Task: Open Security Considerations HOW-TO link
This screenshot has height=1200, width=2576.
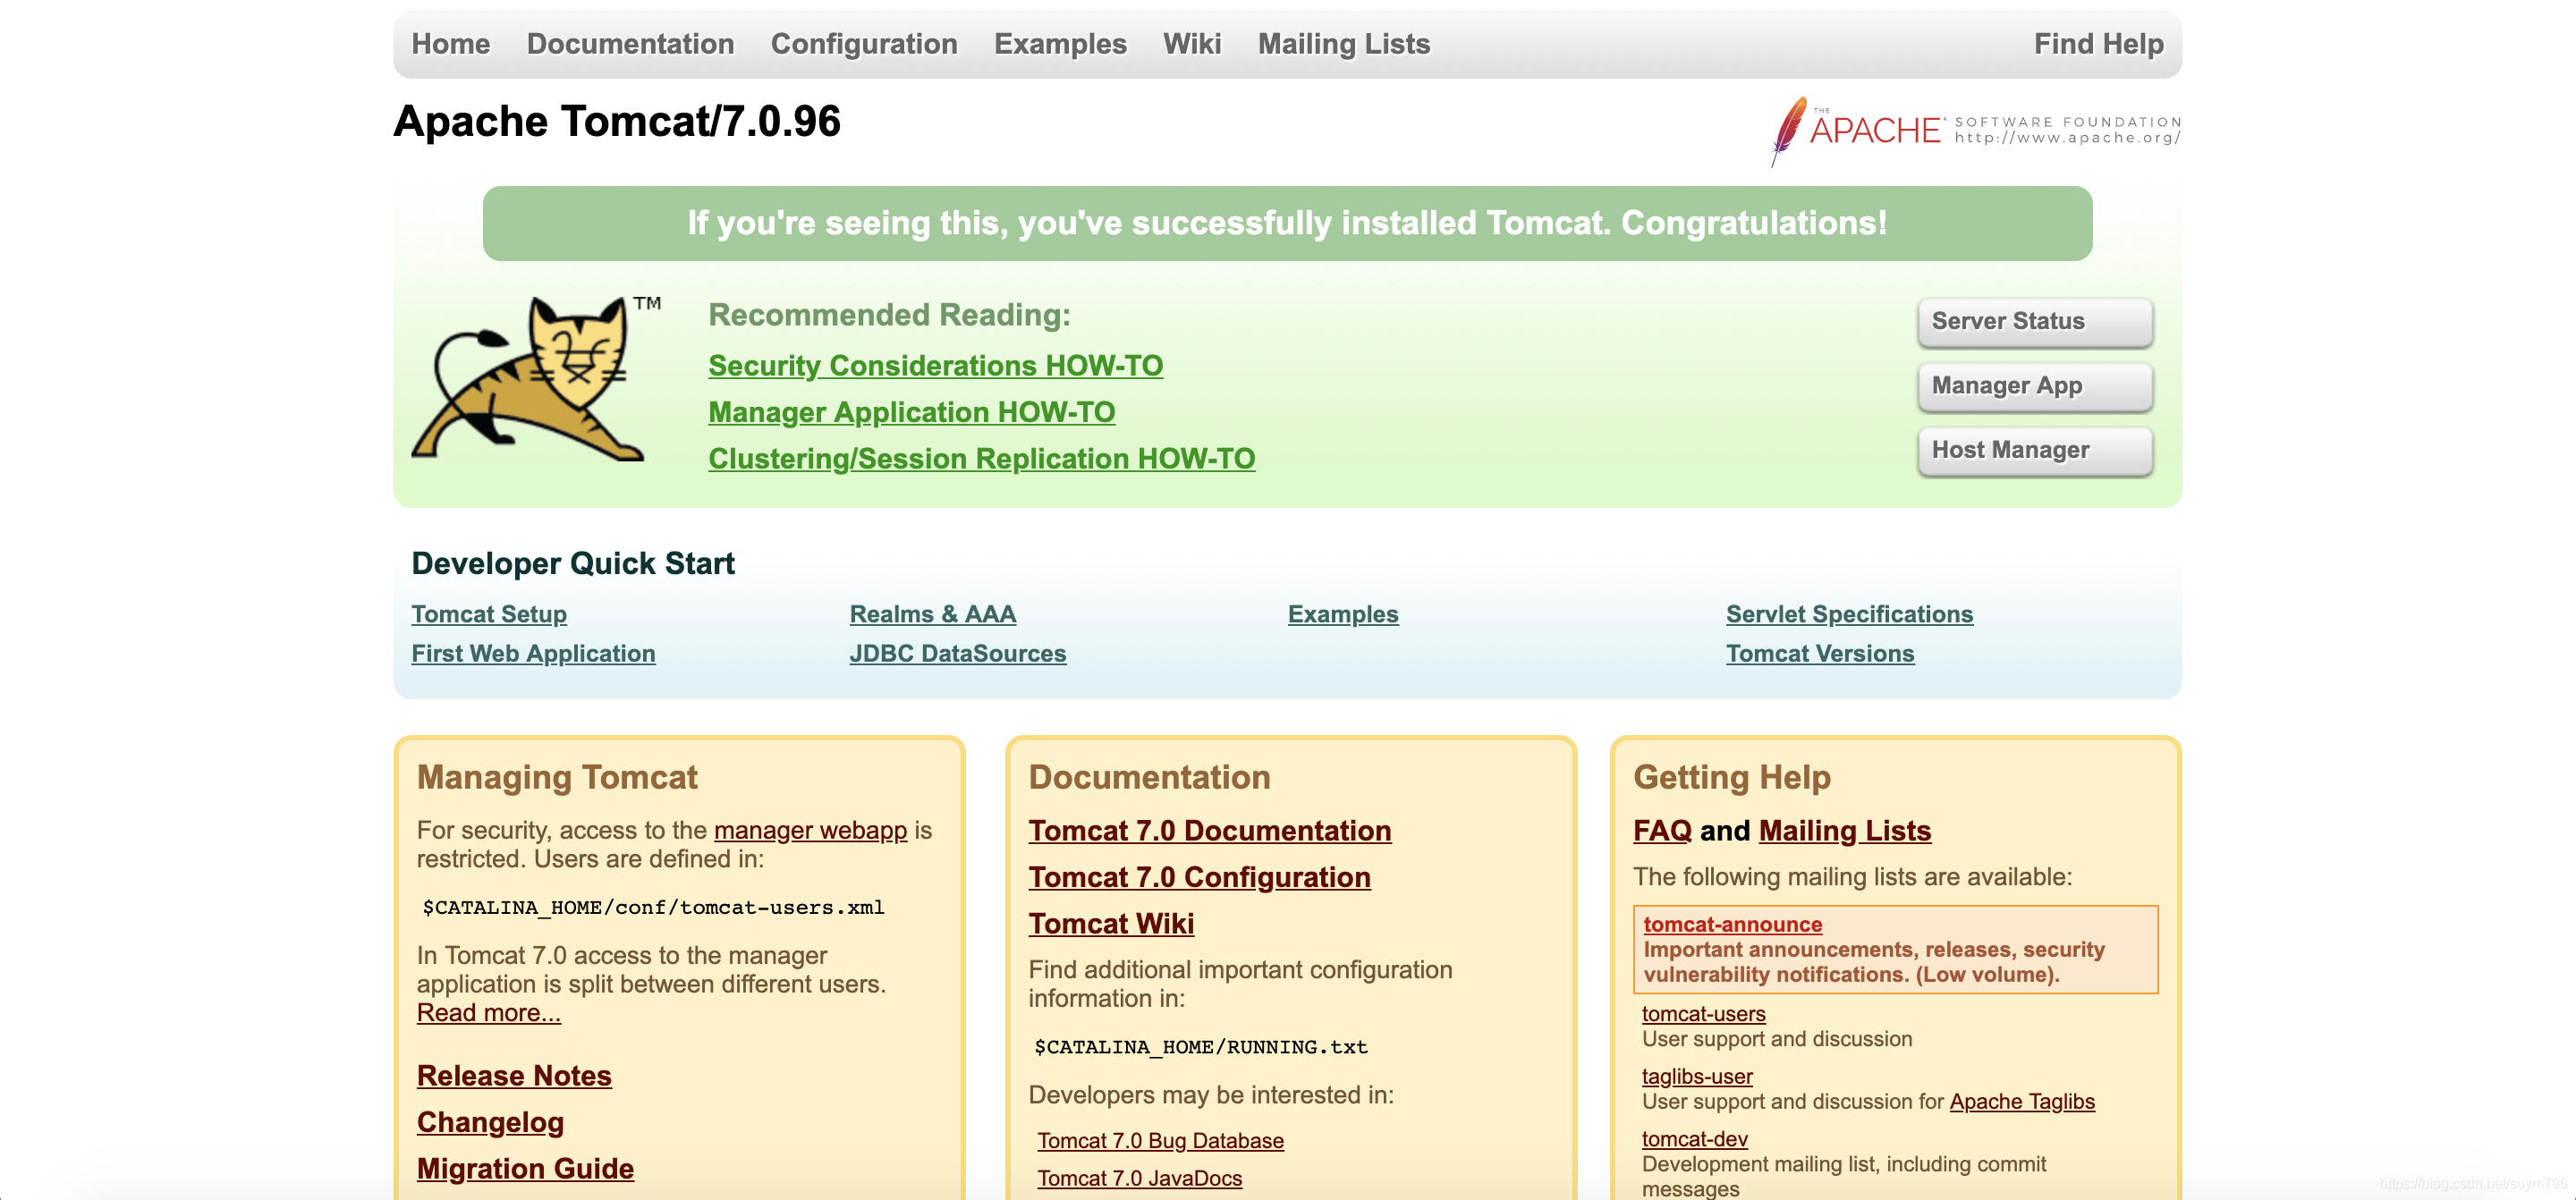Action: click(x=936, y=366)
